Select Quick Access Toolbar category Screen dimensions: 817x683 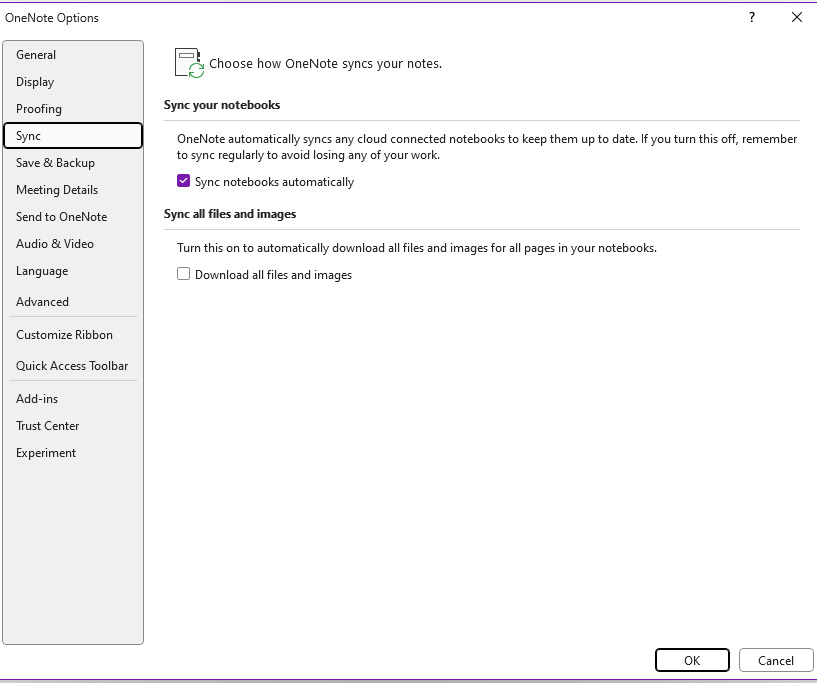click(72, 366)
